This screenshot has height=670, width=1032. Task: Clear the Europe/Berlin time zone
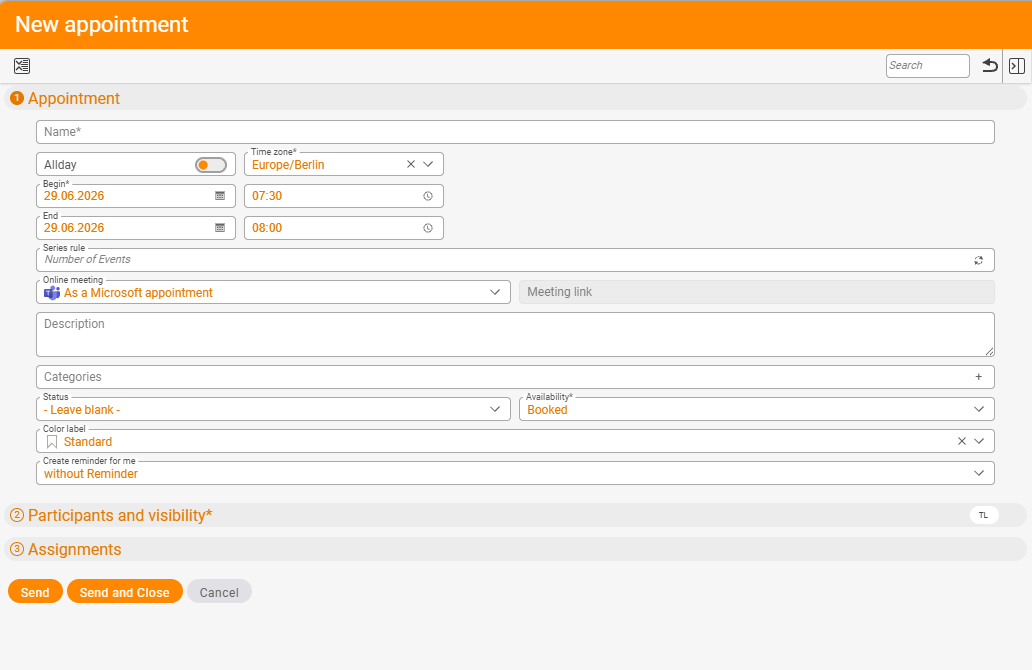click(411, 164)
